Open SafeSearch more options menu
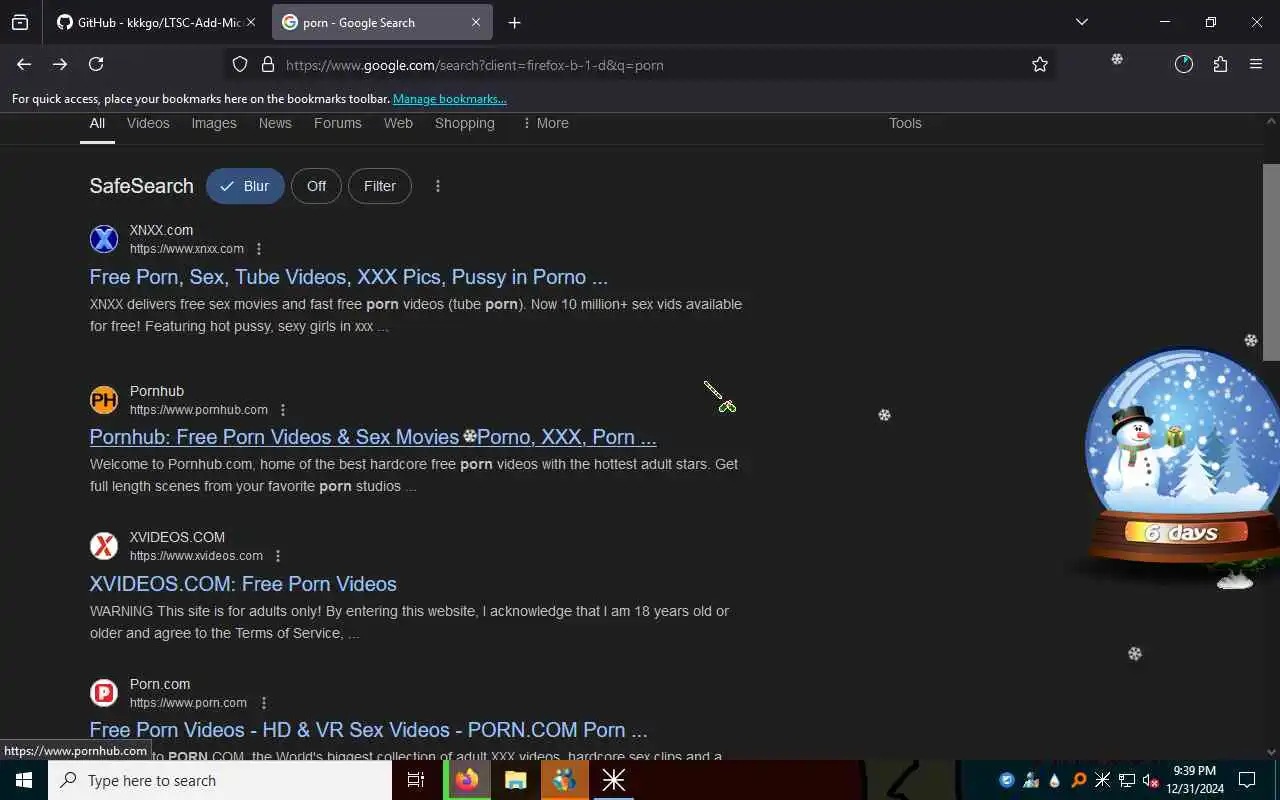Screen dimensions: 1280x800 pyautogui.click(x=437, y=186)
